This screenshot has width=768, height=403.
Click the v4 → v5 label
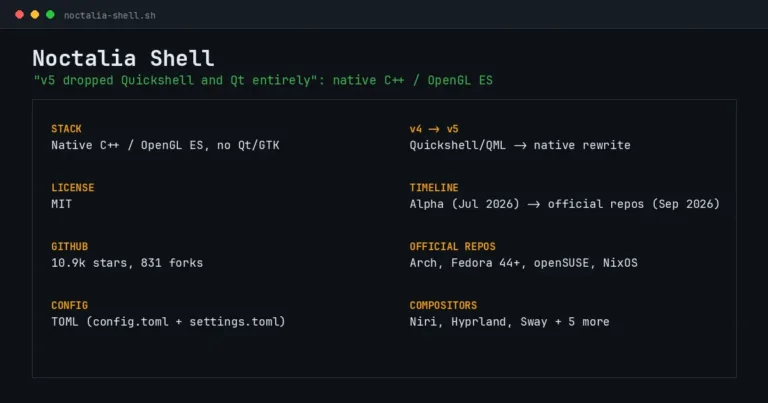click(x=434, y=129)
